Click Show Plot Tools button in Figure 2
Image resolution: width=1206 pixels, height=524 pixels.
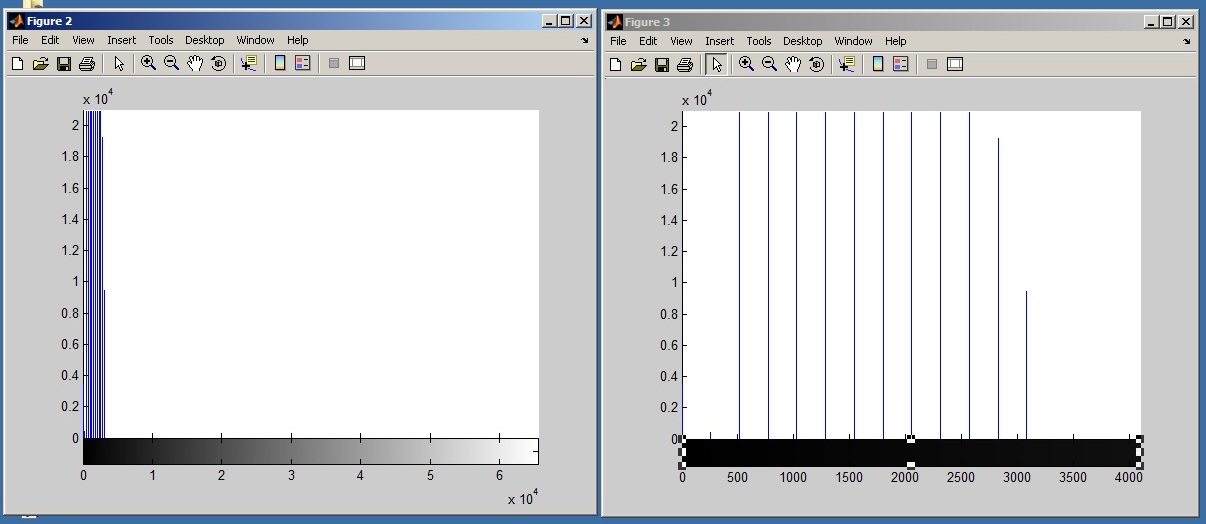tap(357, 63)
